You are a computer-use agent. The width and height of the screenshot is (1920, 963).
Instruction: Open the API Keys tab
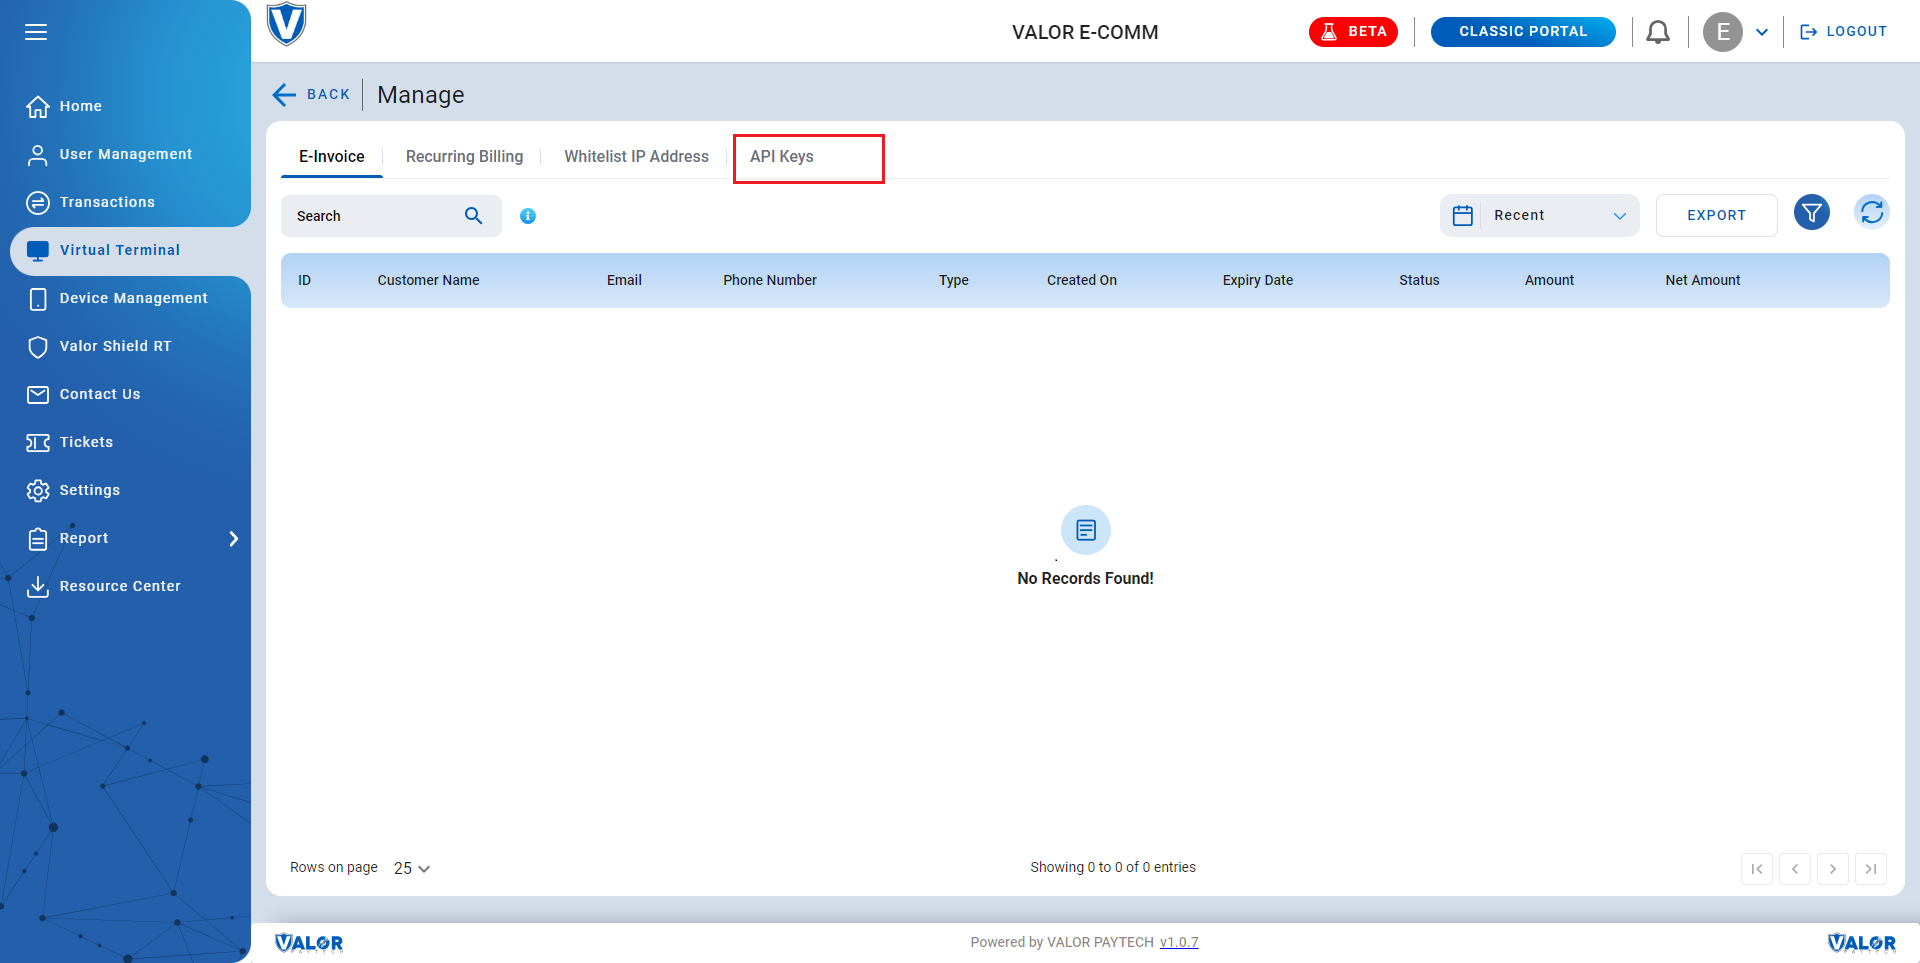[x=782, y=157]
